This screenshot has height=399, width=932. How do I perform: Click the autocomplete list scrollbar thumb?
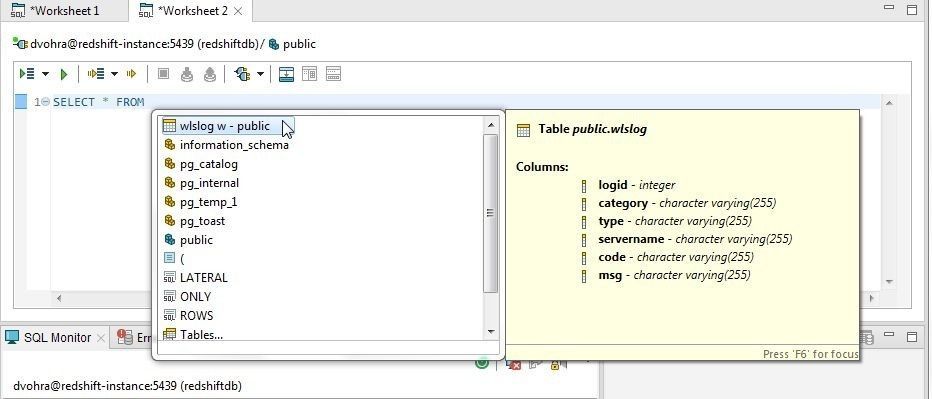click(491, 213)
